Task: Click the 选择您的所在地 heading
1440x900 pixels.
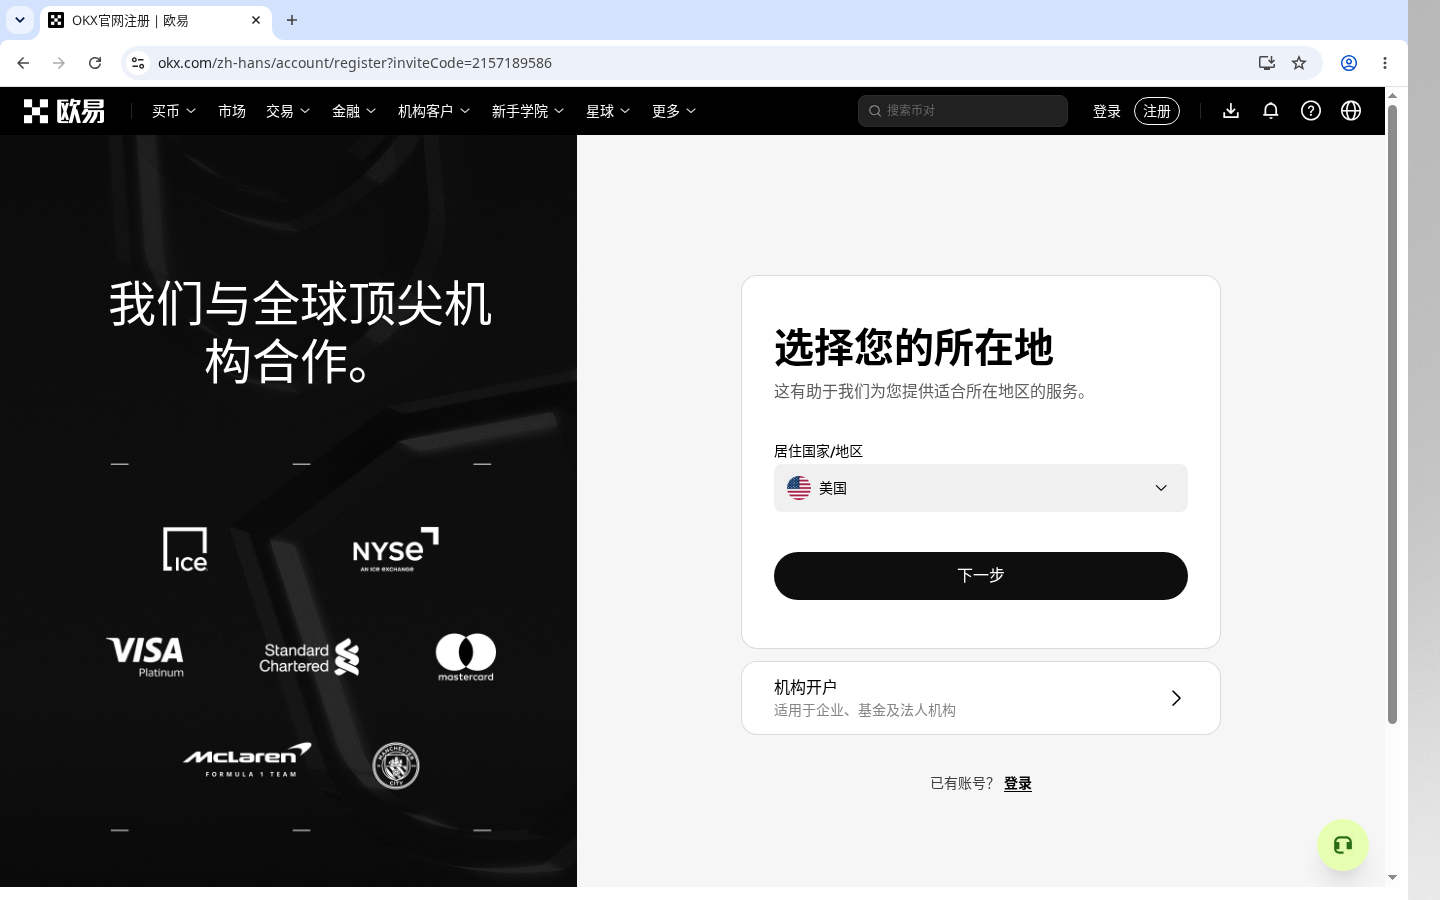Action: (x=914, y=348)
